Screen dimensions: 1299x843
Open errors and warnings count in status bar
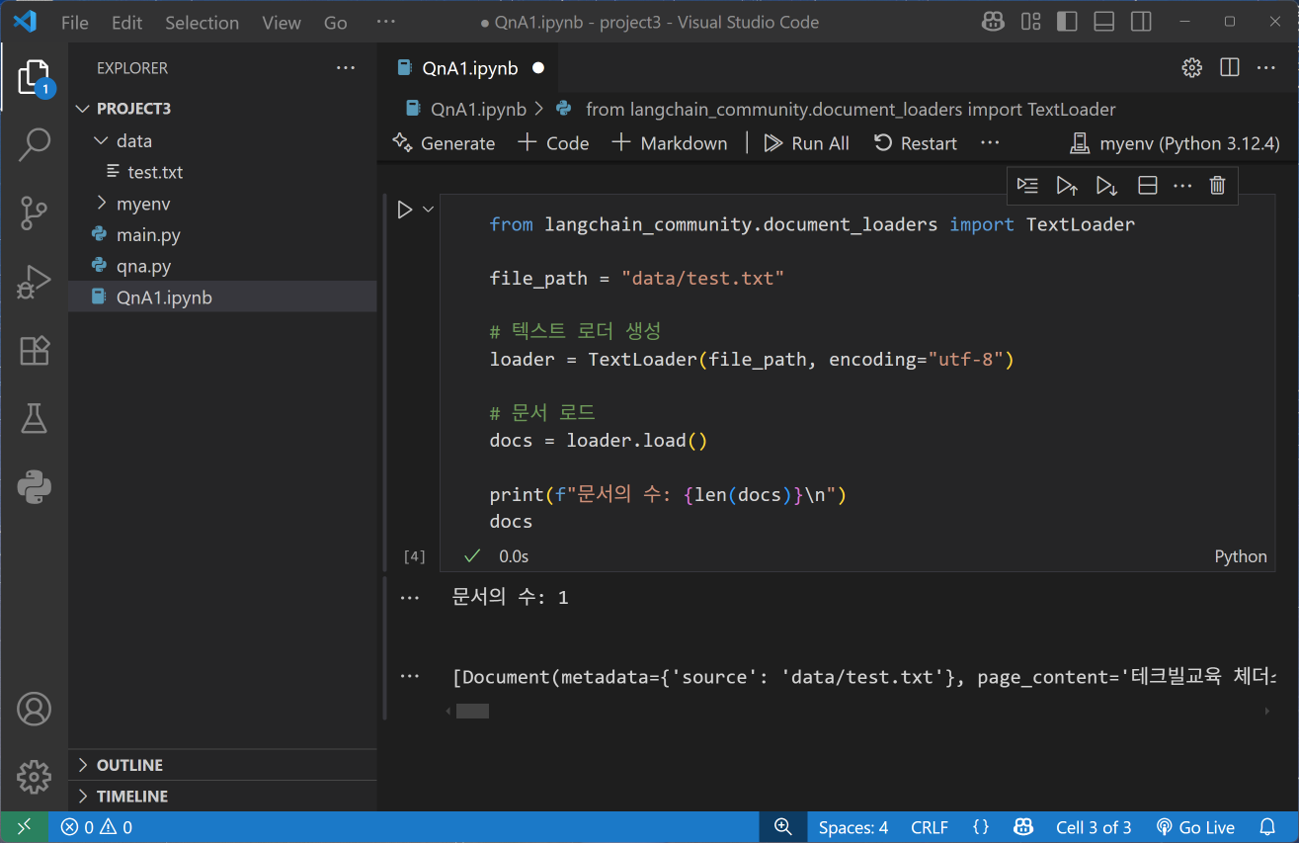[96, 827]
